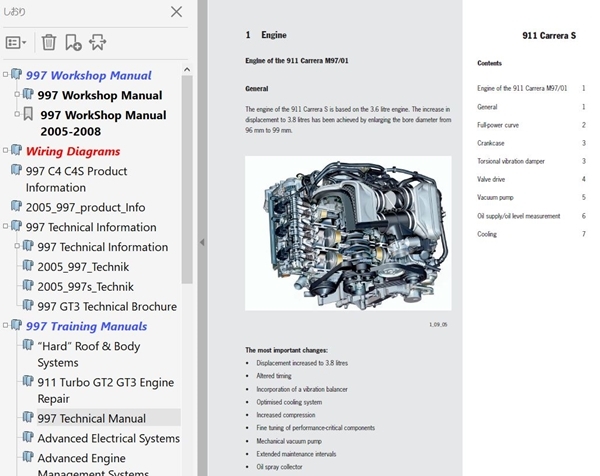Open the Advanced Electrical Systems bookmark
This screenshot has height=476, width=600.
tap(109, 439)
